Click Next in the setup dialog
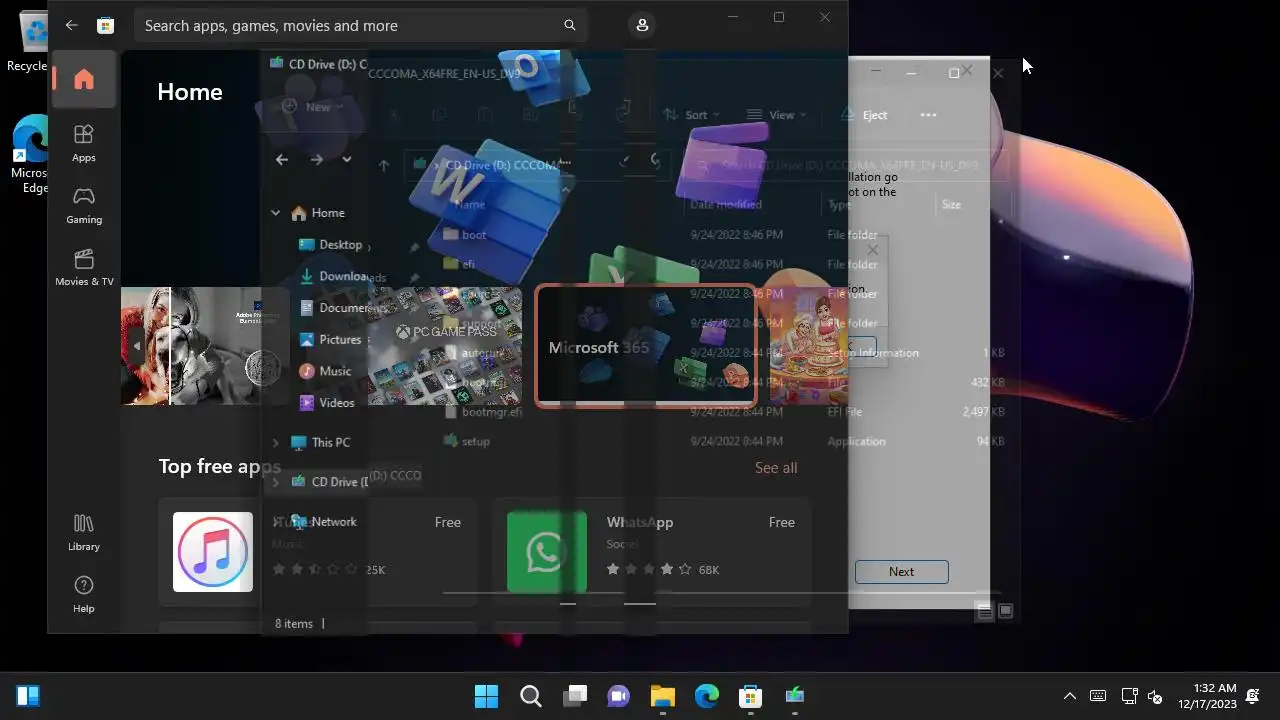1280x720 pixels. (x=901, y=572)
